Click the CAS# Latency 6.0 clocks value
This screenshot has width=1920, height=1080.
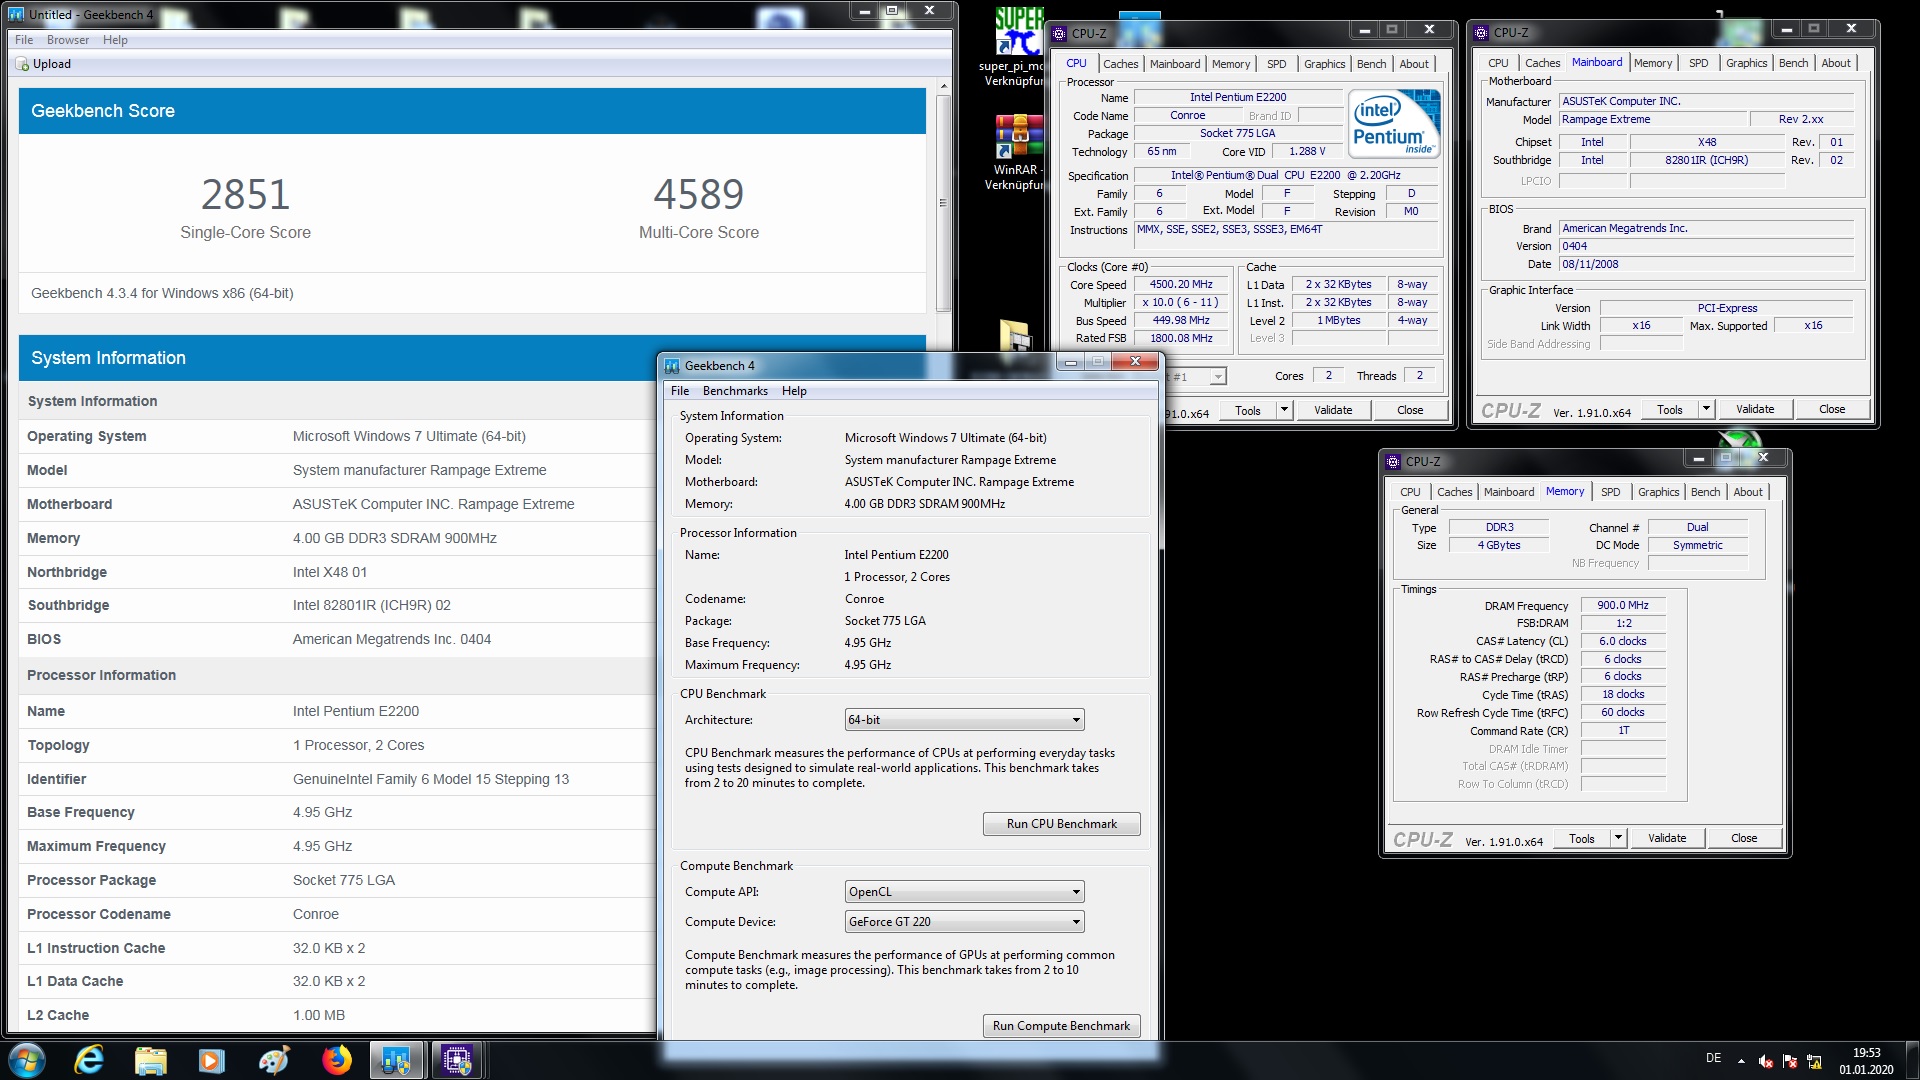click(x=1622, y=641)
